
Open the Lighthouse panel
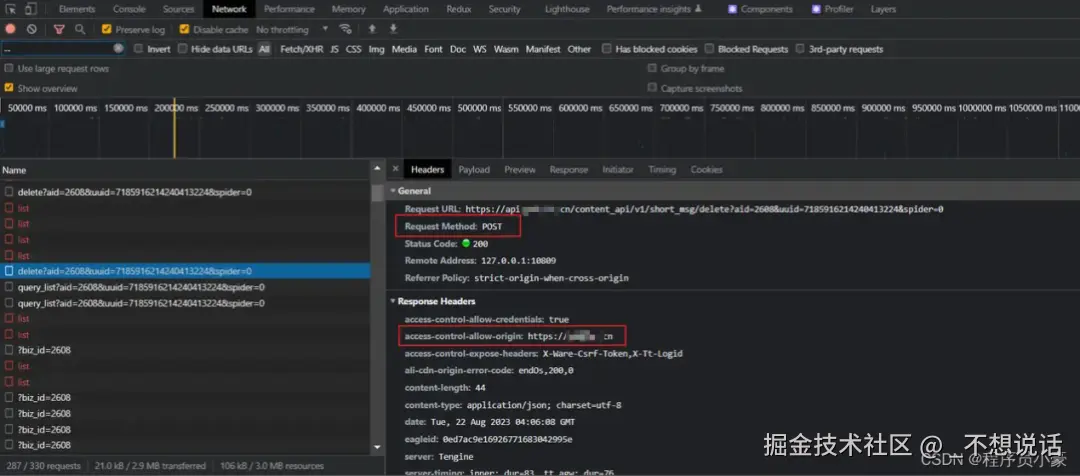(568, 10)
